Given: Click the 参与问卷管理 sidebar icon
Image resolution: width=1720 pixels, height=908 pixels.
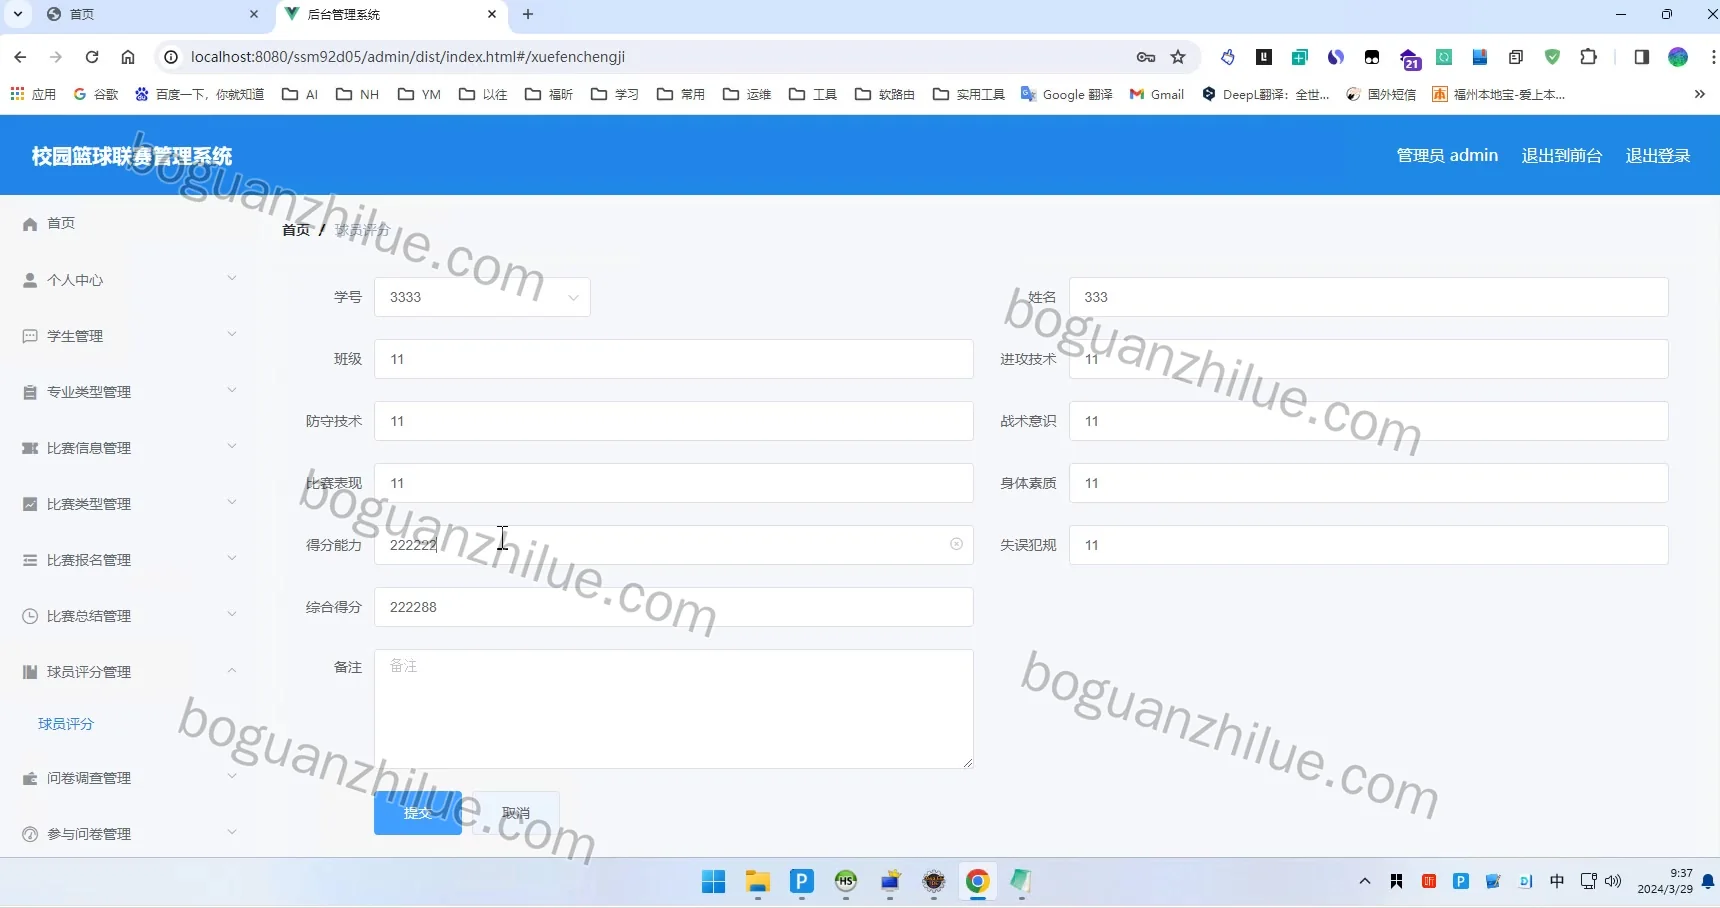Looking at the screenshot, I should 30,835.
